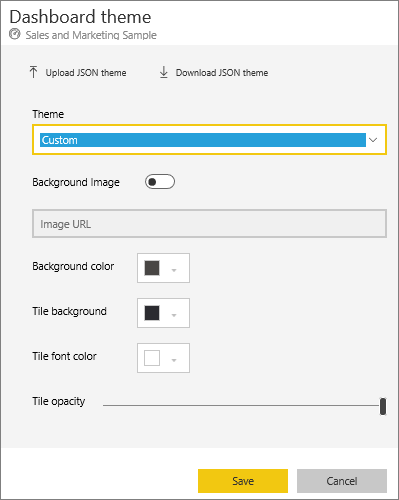The image size is (399, 500).
Task: Toggle the Background Image switch
Action: (160, 182)
